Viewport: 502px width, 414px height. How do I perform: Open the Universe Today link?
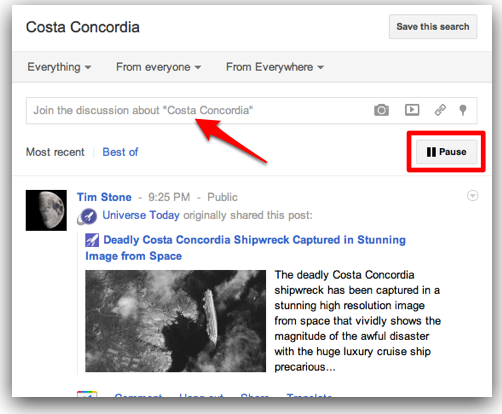pyautogui.click(x=141, y=215)
